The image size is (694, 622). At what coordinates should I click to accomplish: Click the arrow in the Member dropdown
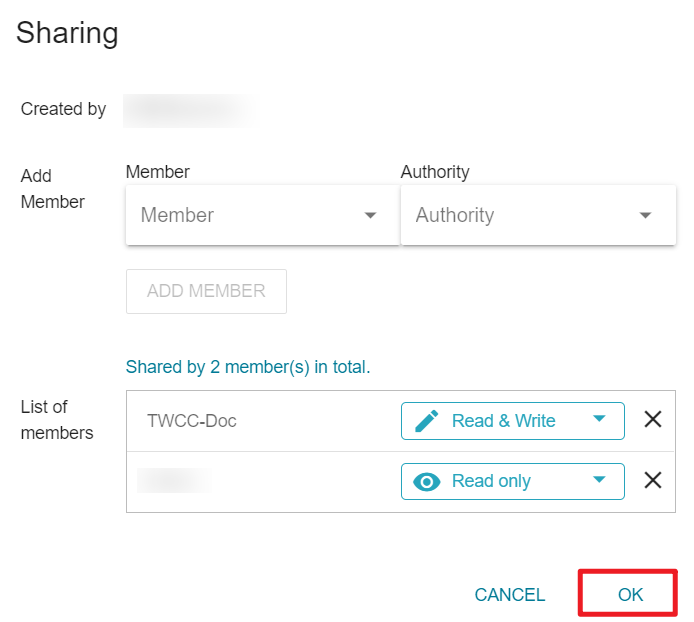370,215
